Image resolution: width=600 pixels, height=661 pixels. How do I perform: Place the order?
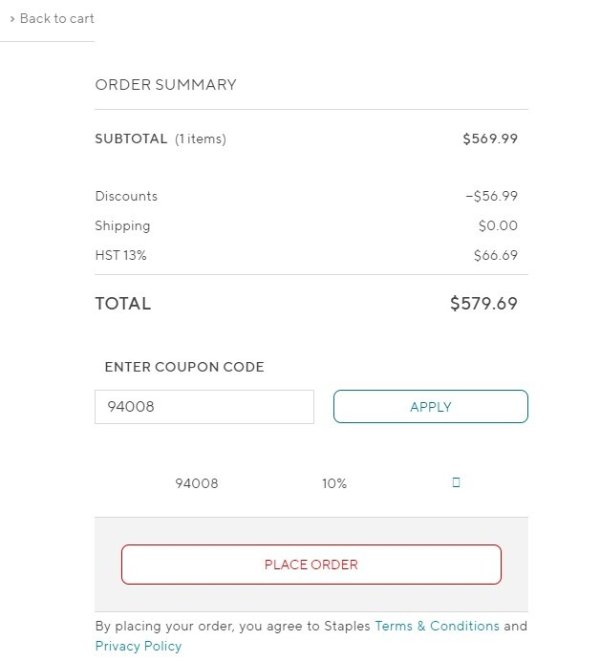tap(311, 564)
